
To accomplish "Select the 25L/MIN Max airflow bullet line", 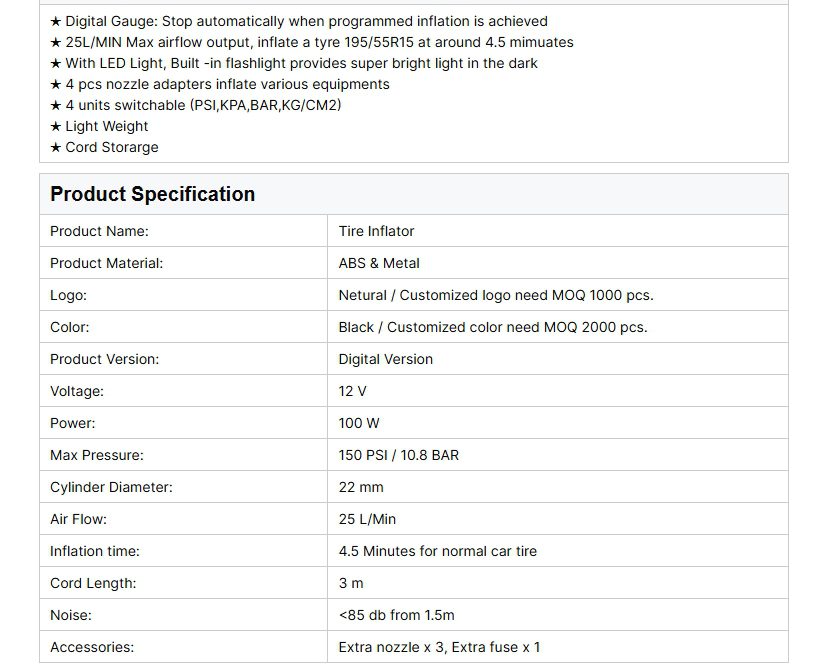I will click(x=311, y=42).
